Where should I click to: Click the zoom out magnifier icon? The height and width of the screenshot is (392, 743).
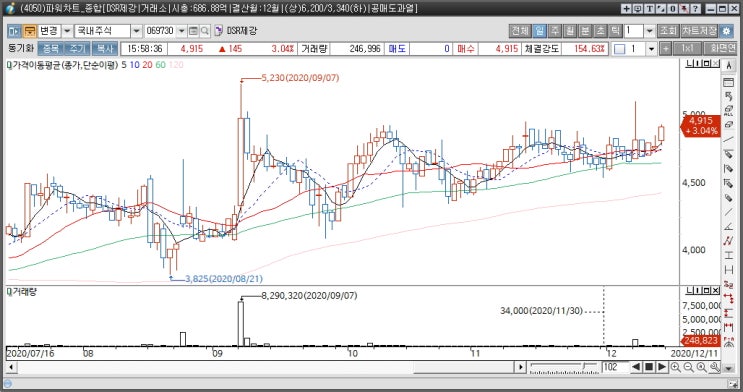(x=689, y=367)
